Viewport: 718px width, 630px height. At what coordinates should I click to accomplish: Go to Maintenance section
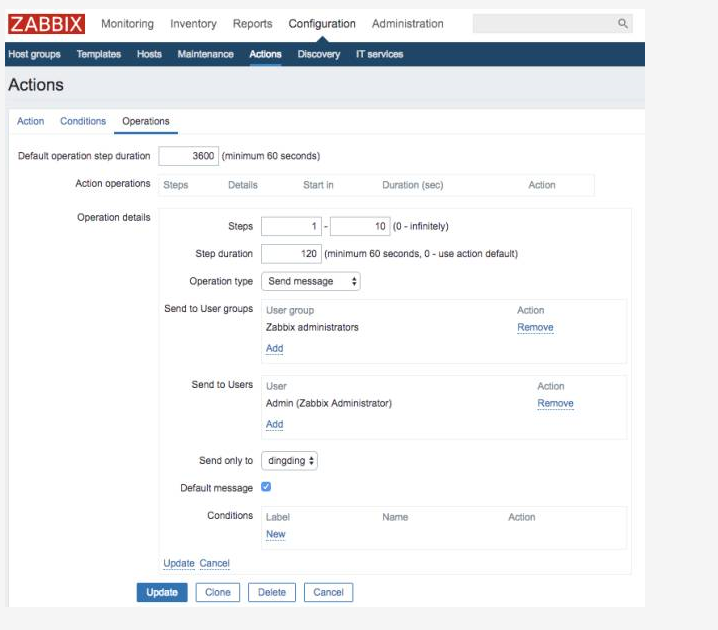(x=205, y=54)
